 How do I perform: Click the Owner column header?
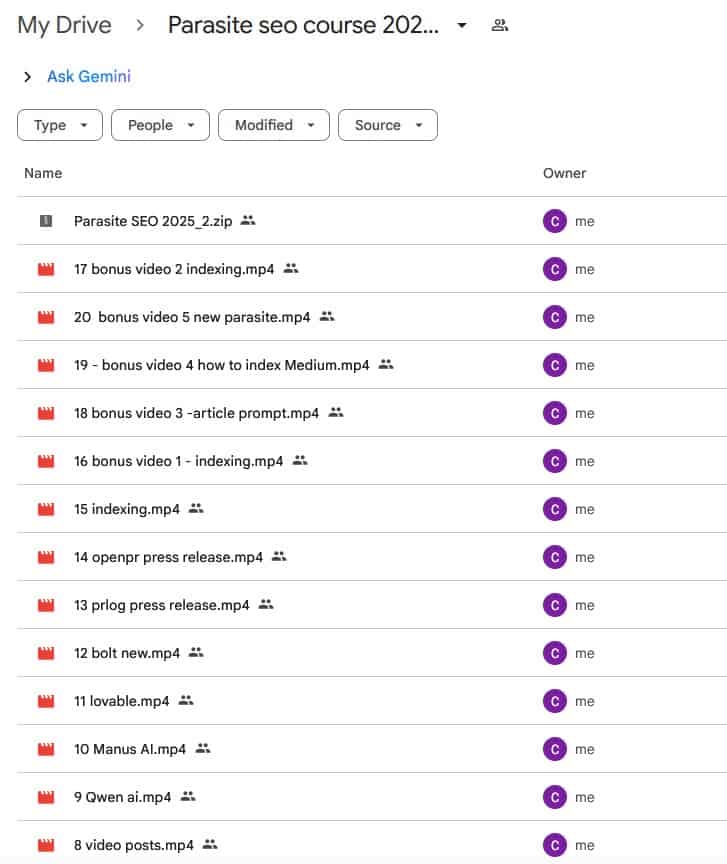tap(564, 173)
